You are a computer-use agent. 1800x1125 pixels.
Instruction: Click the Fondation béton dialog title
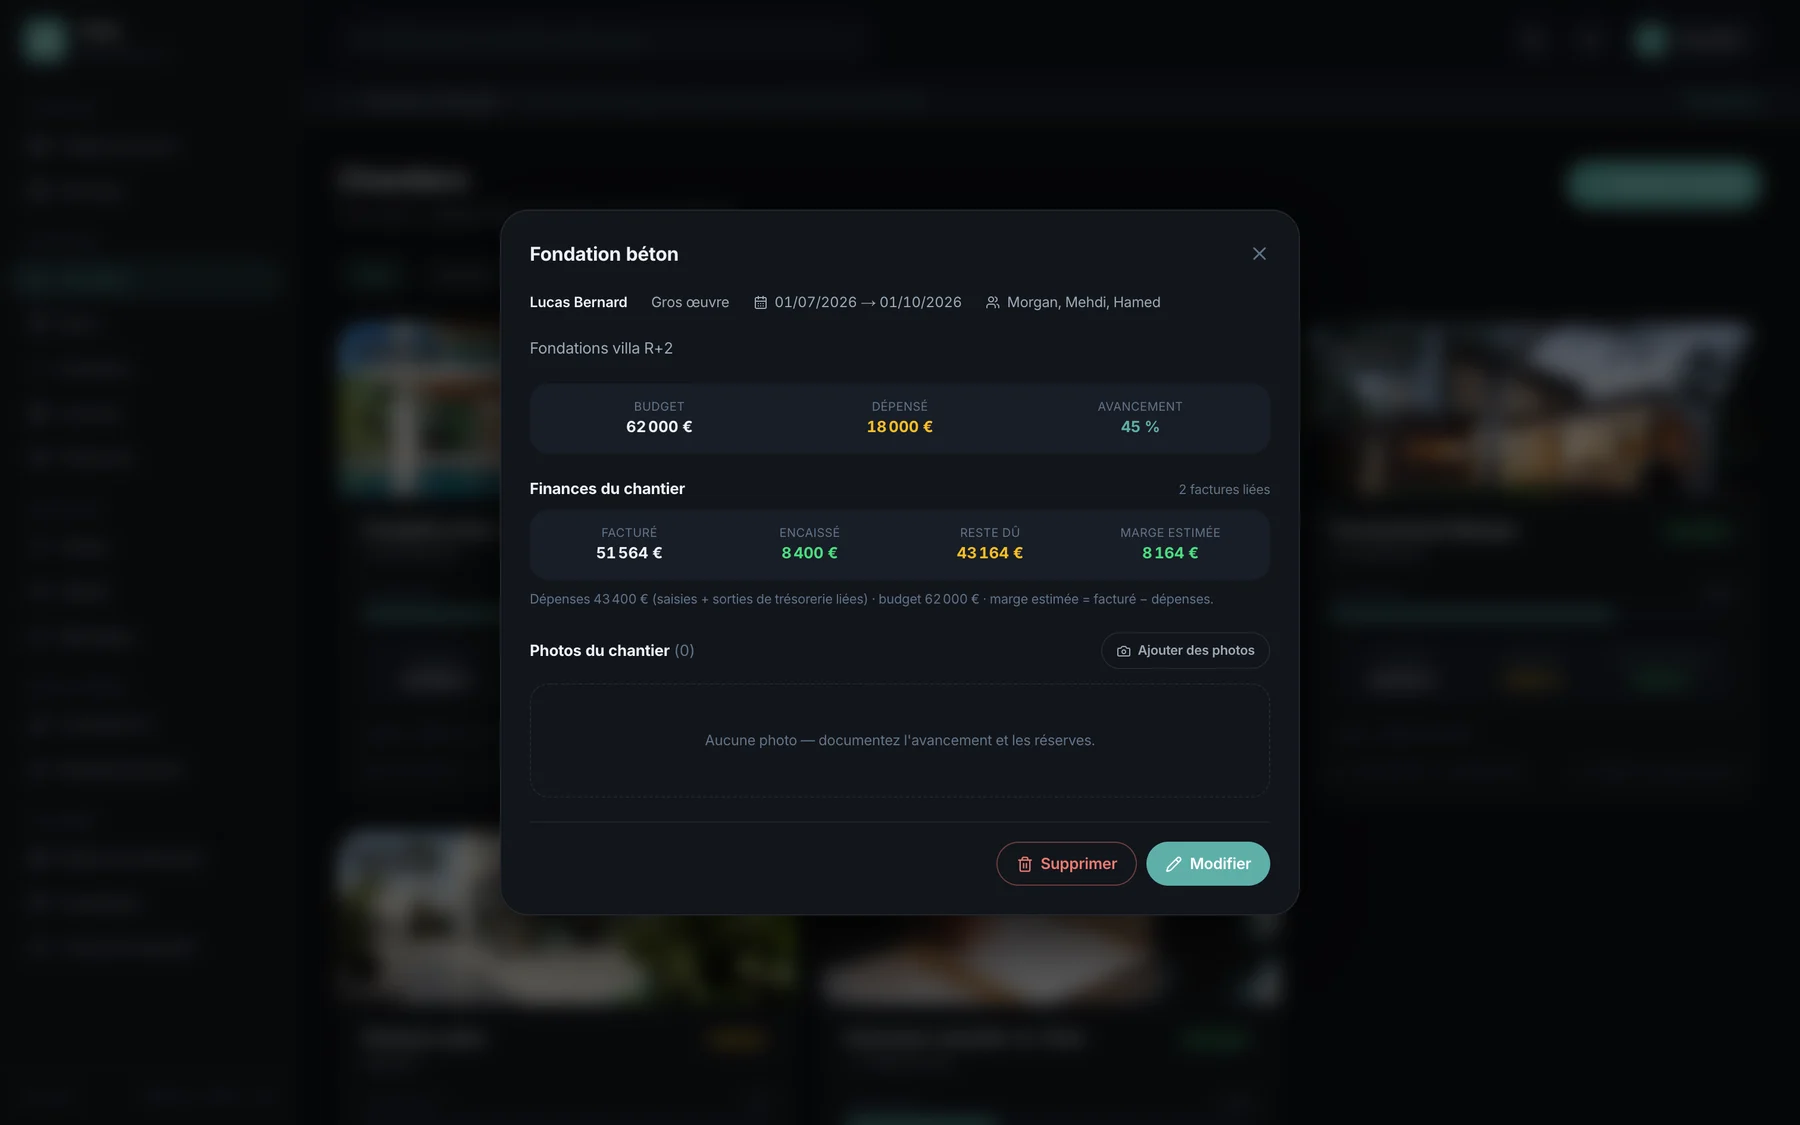click(604, 254)
